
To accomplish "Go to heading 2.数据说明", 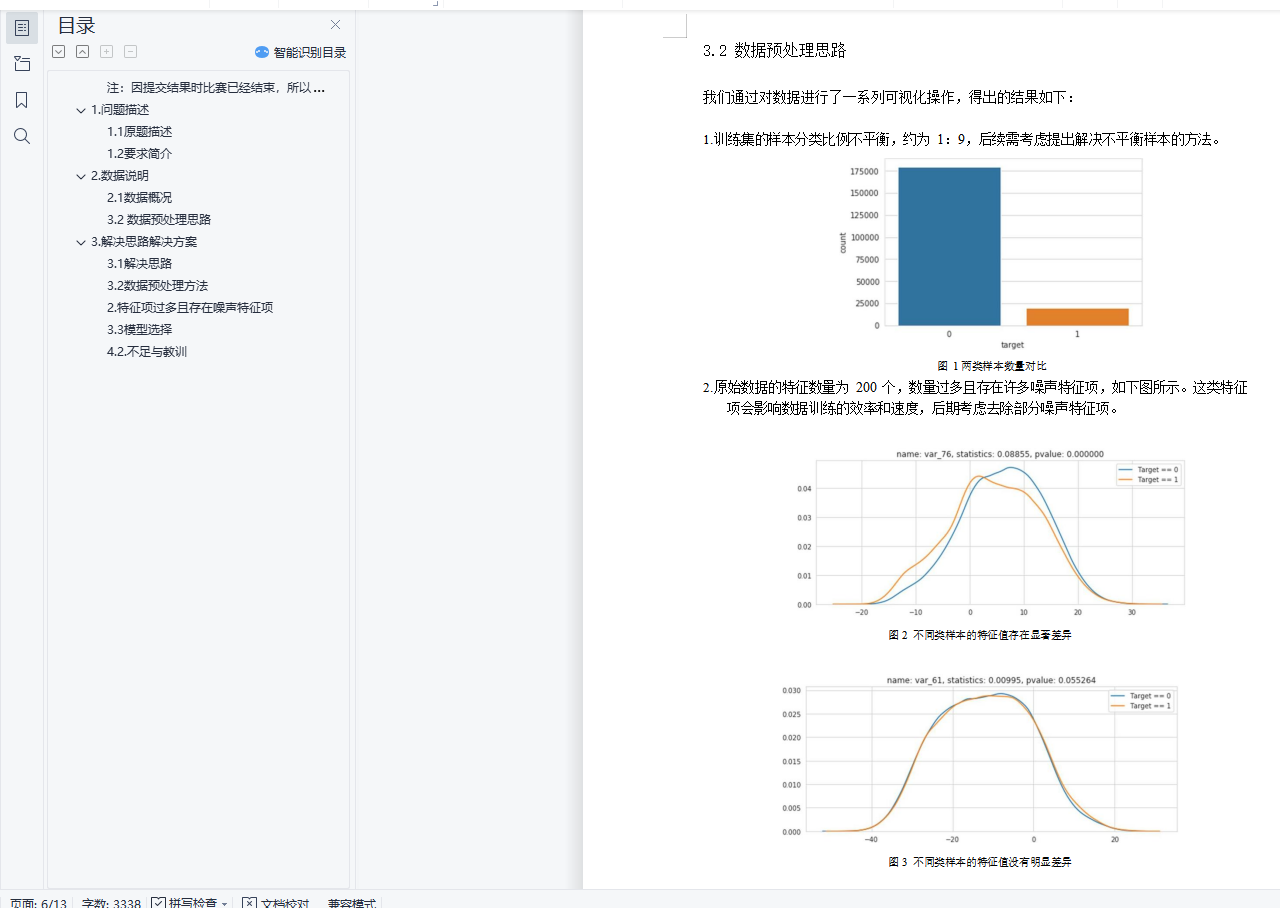I will (x=120, y=176).
